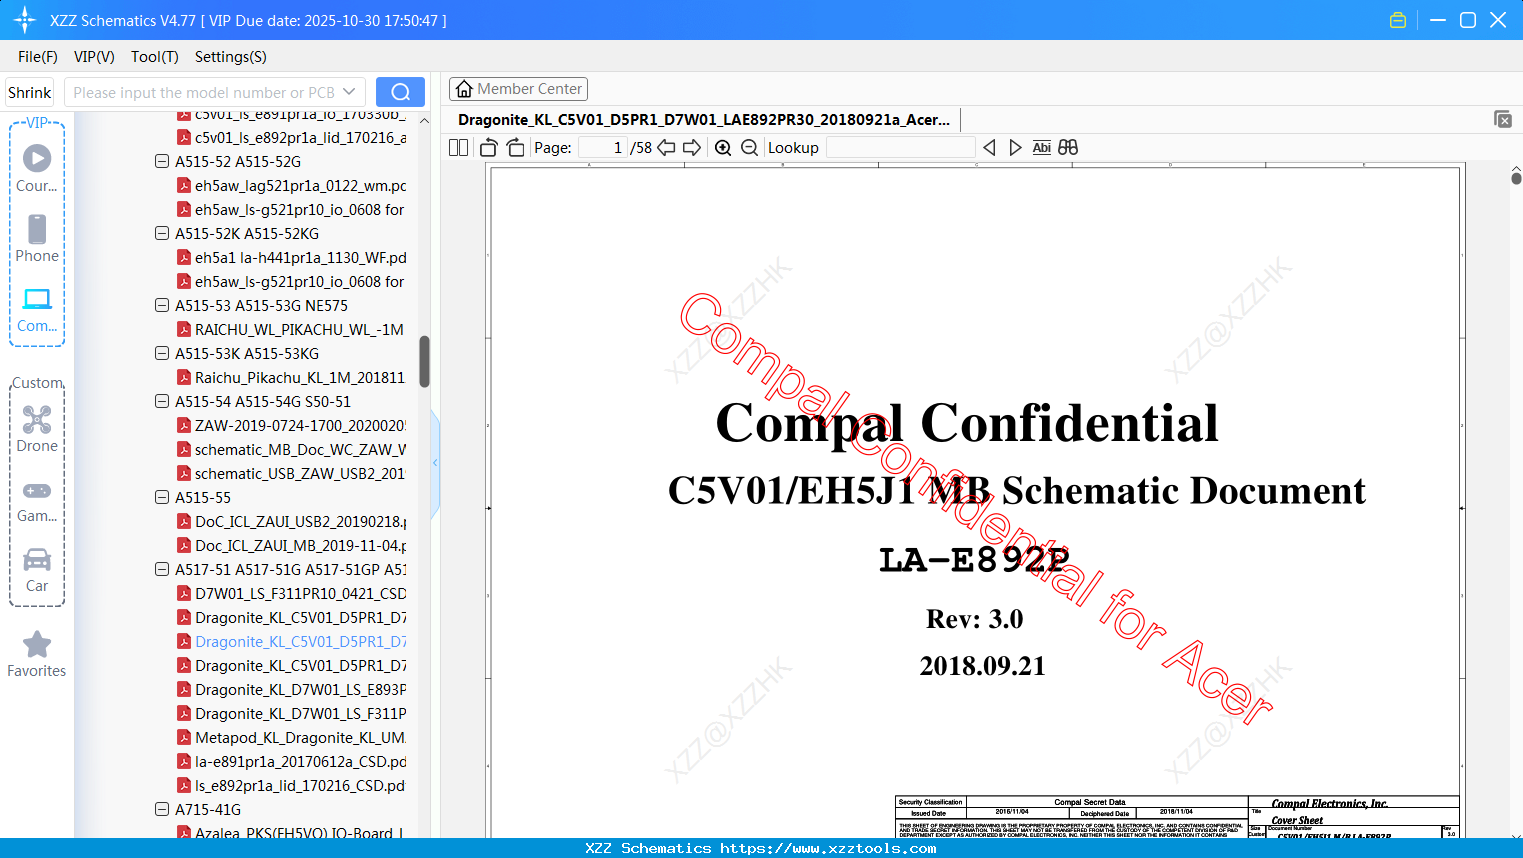Collapse the file tree panel handle
The width and height of the screenshot is (1523, 858).
coord(435,463)
